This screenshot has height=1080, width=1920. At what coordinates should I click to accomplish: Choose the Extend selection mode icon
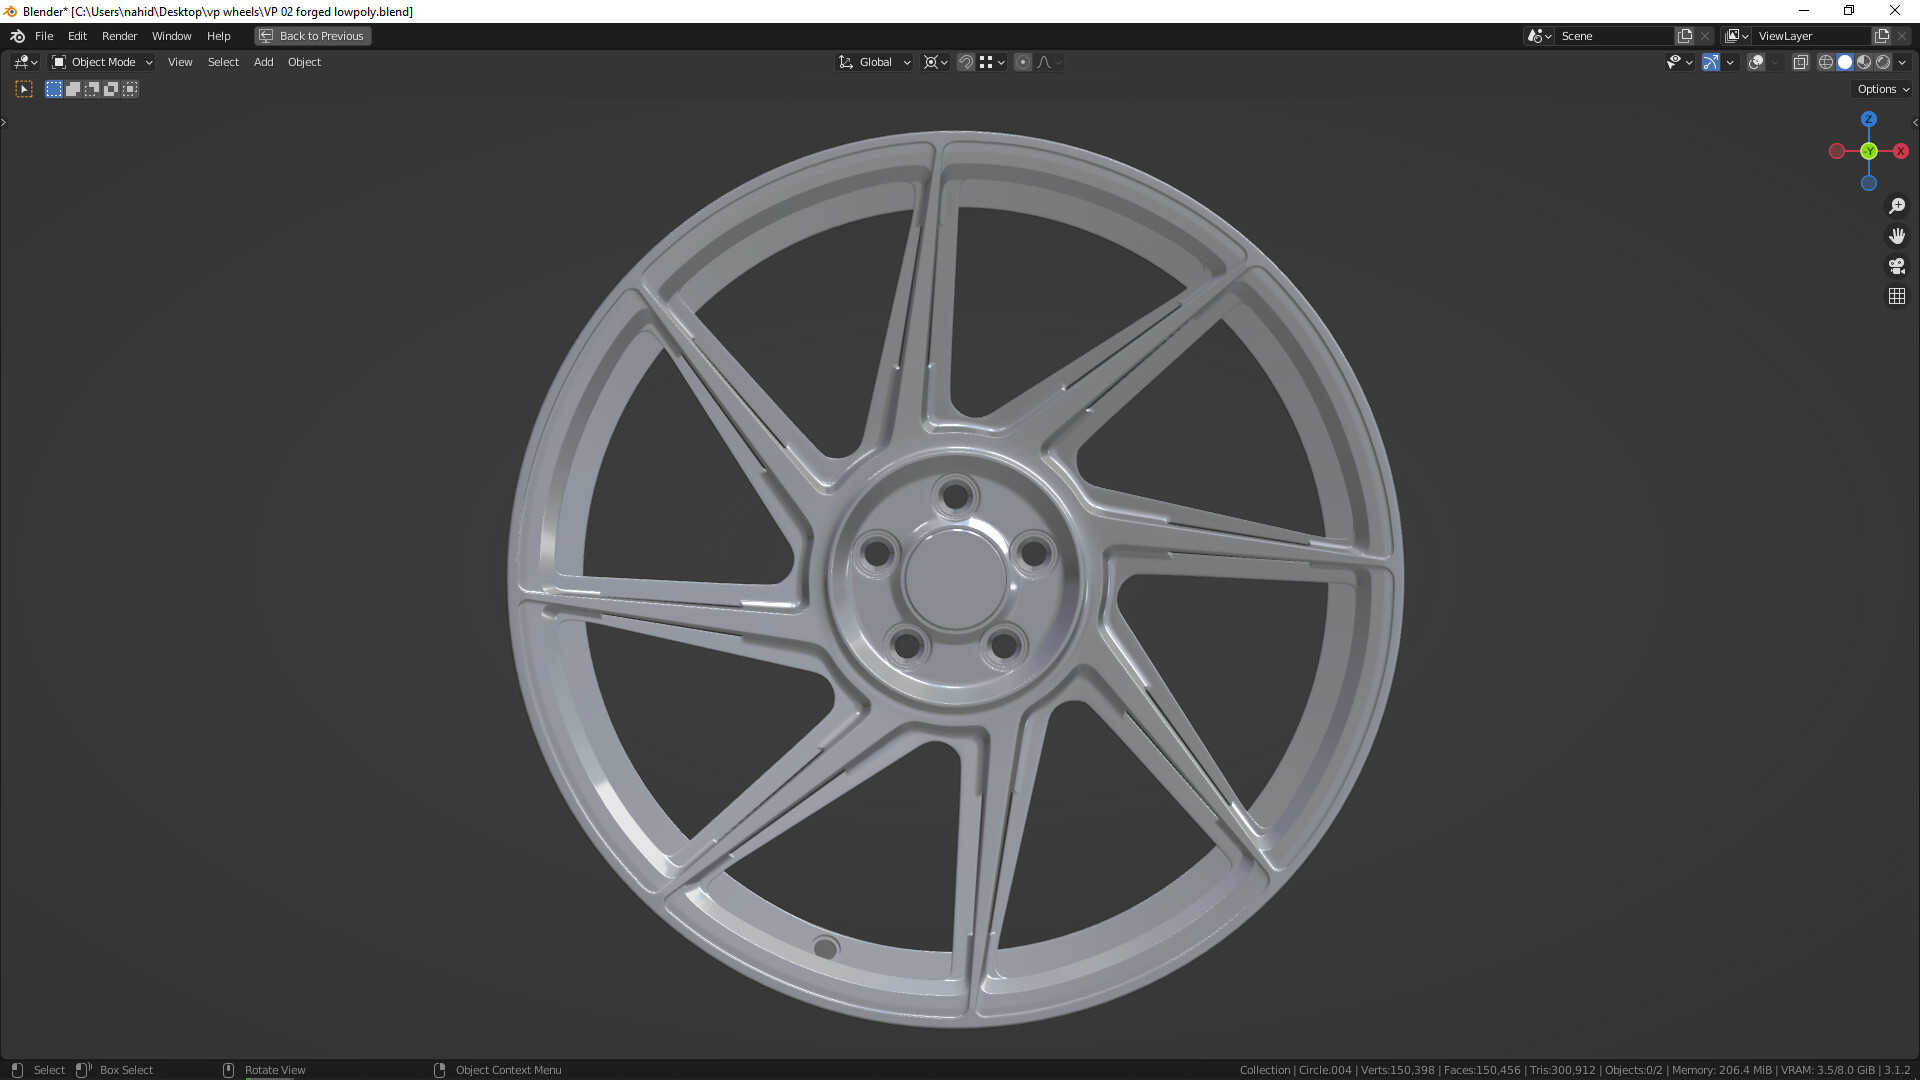point(73,89)
